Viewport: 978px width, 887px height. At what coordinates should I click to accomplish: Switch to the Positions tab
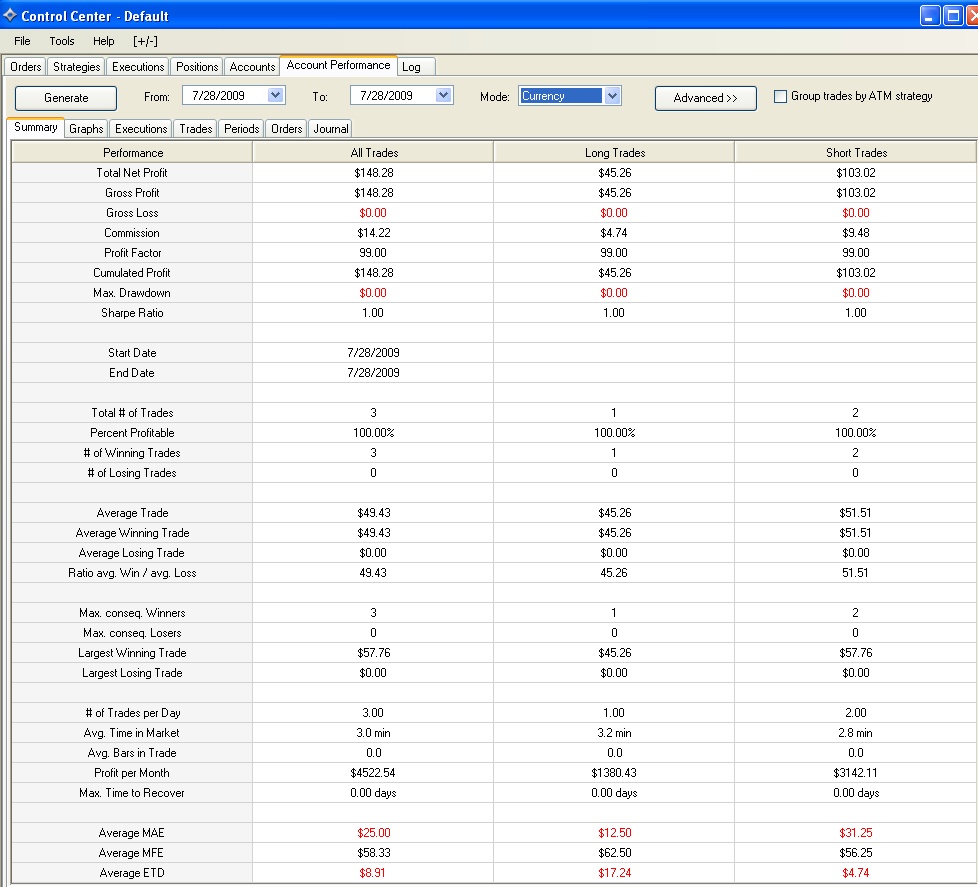pos(197,67)
